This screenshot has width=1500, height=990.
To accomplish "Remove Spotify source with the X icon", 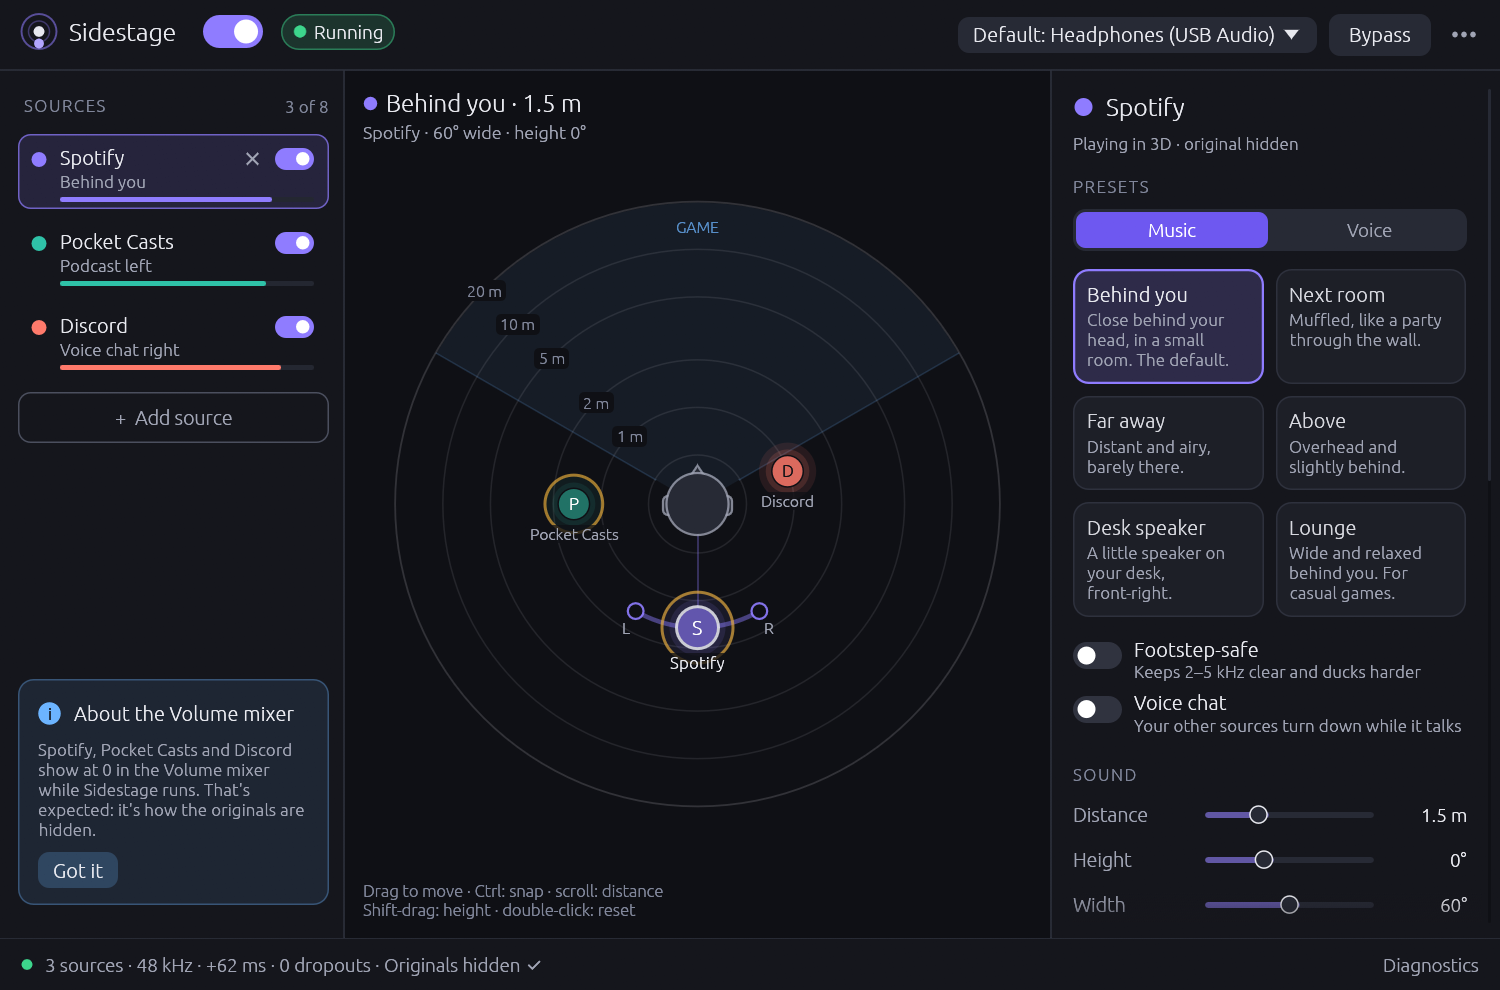I will pyautogui.click(x=252, y=159).
